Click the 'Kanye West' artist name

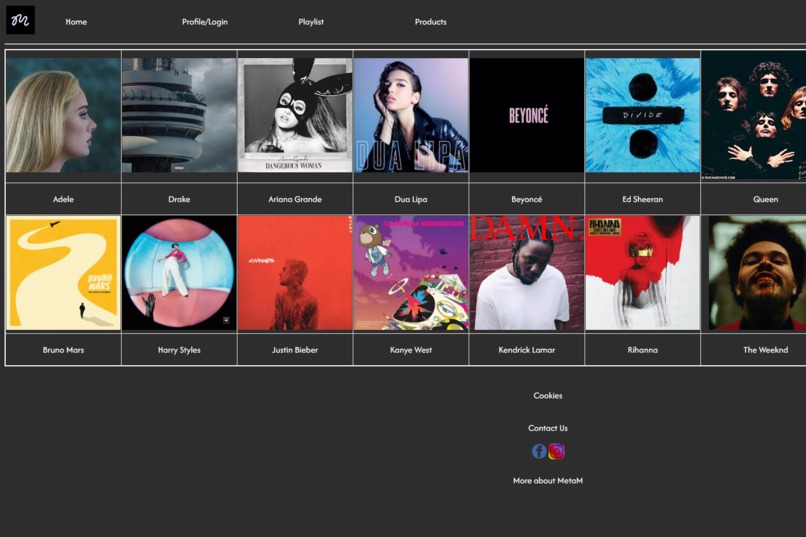(x=411, y=350)
